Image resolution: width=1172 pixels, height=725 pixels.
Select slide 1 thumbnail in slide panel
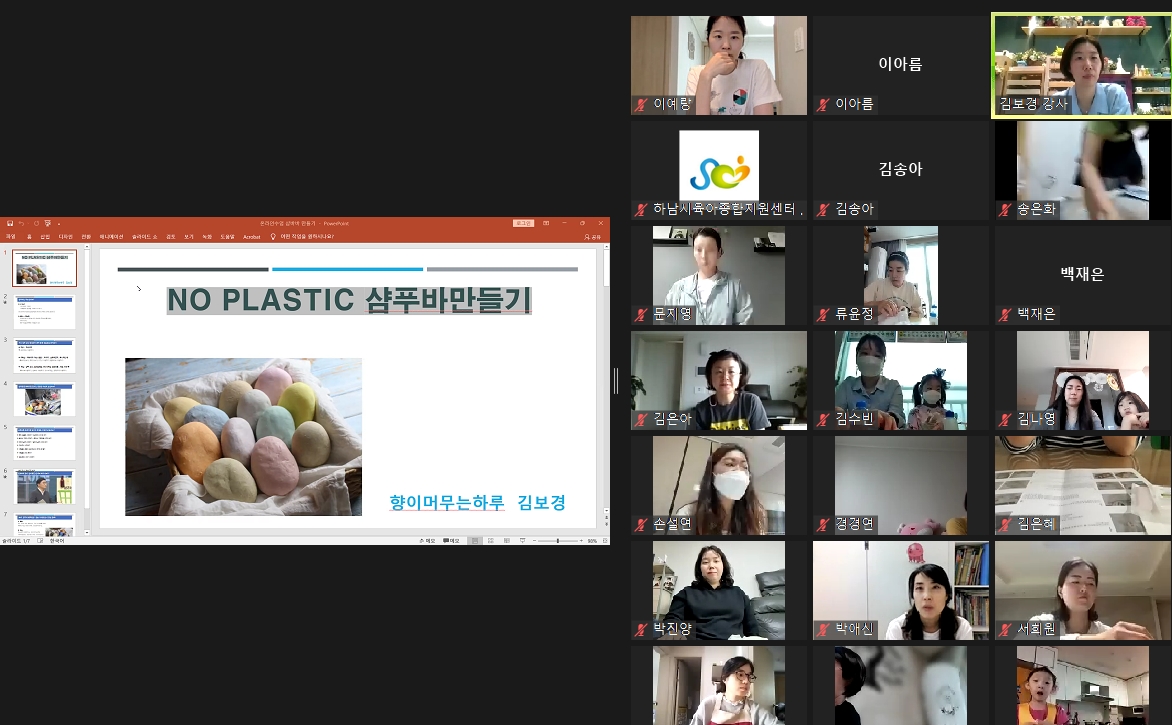44,268
